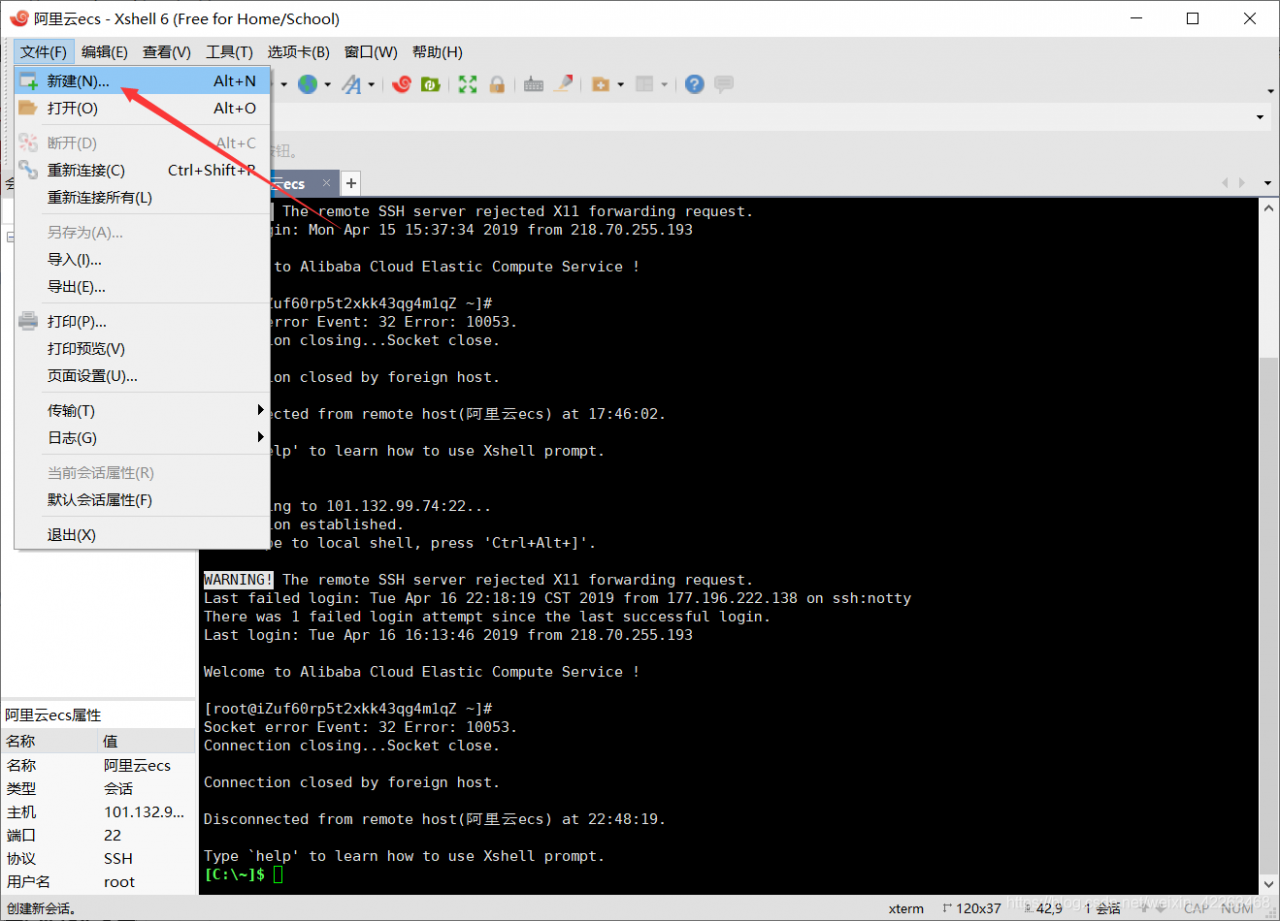Click the 值 column header in properties
Screen dimensions: 1280x921
pos(147,741)
